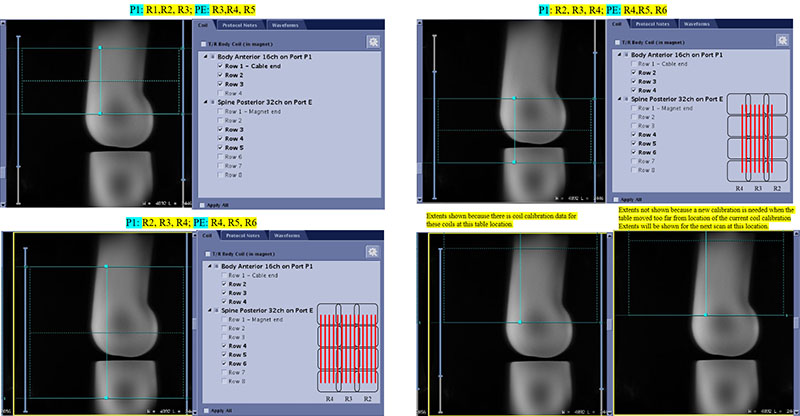Open Waveforms tab in top-right panel
The height and width of the screenshot is (416, 800).
(697, 22)
